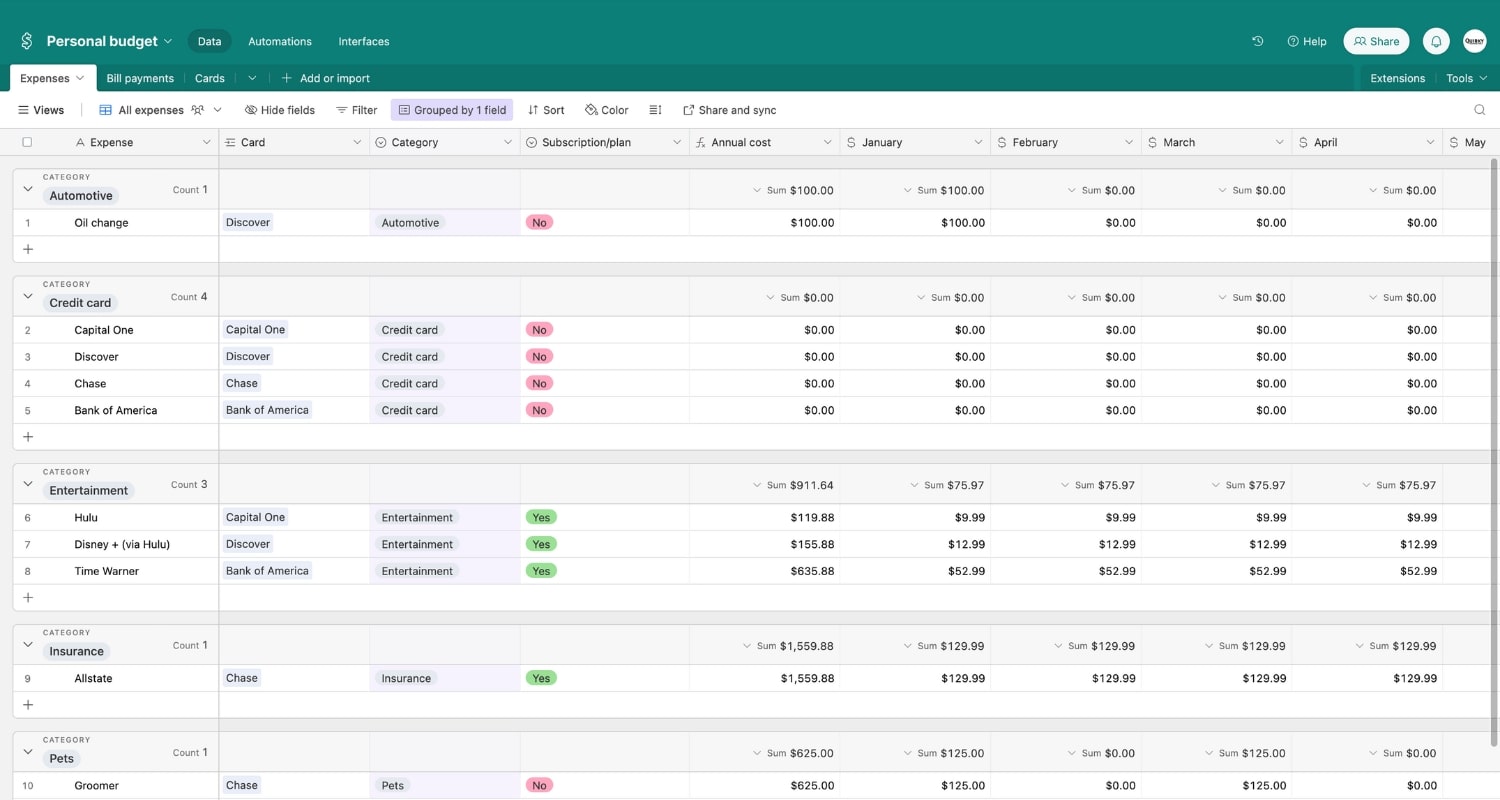Viewport: 1500px width, 800px height.
Task: Switch to the Automations tab
Action: (280, 41)
